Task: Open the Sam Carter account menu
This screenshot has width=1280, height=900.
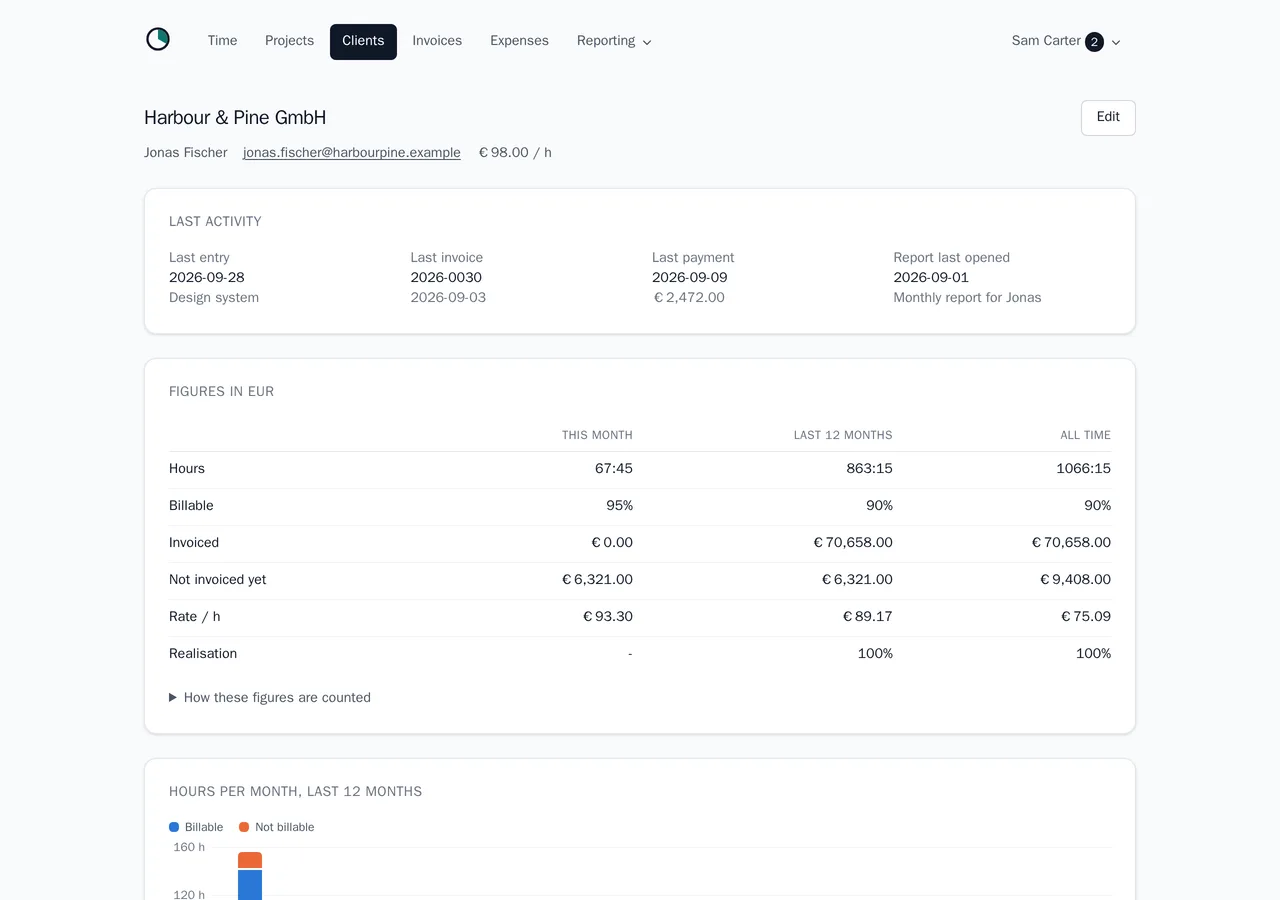Action: 1066,41
